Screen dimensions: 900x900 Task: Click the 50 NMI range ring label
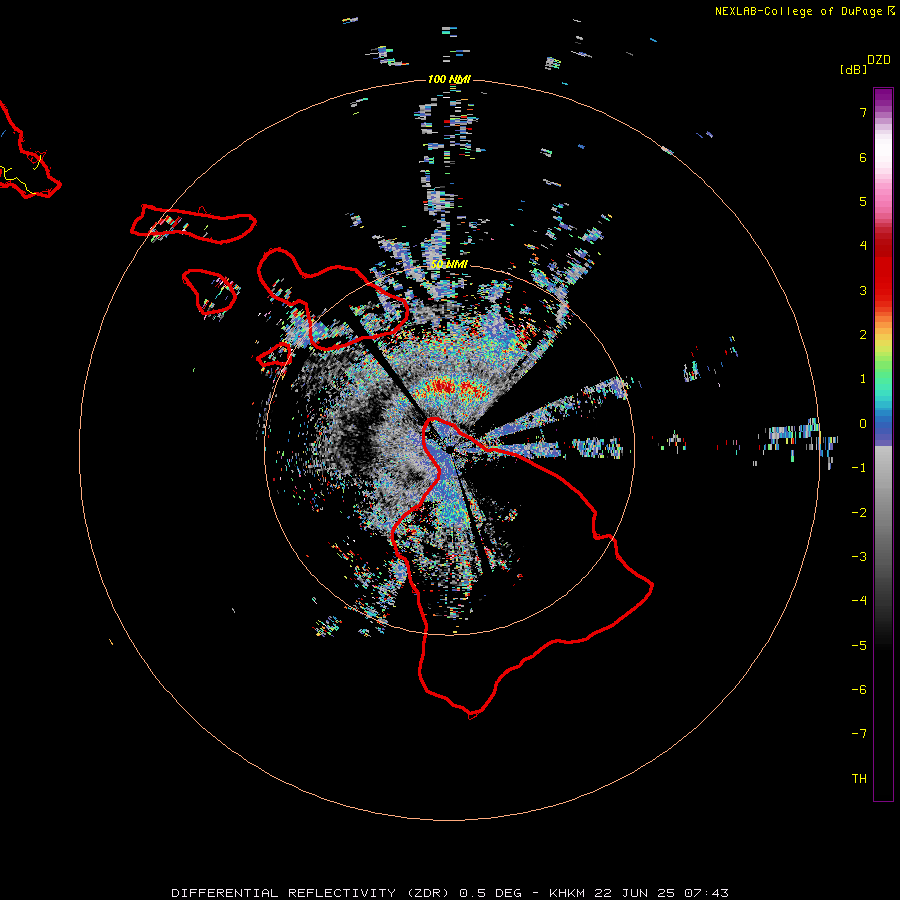point(449,264)
